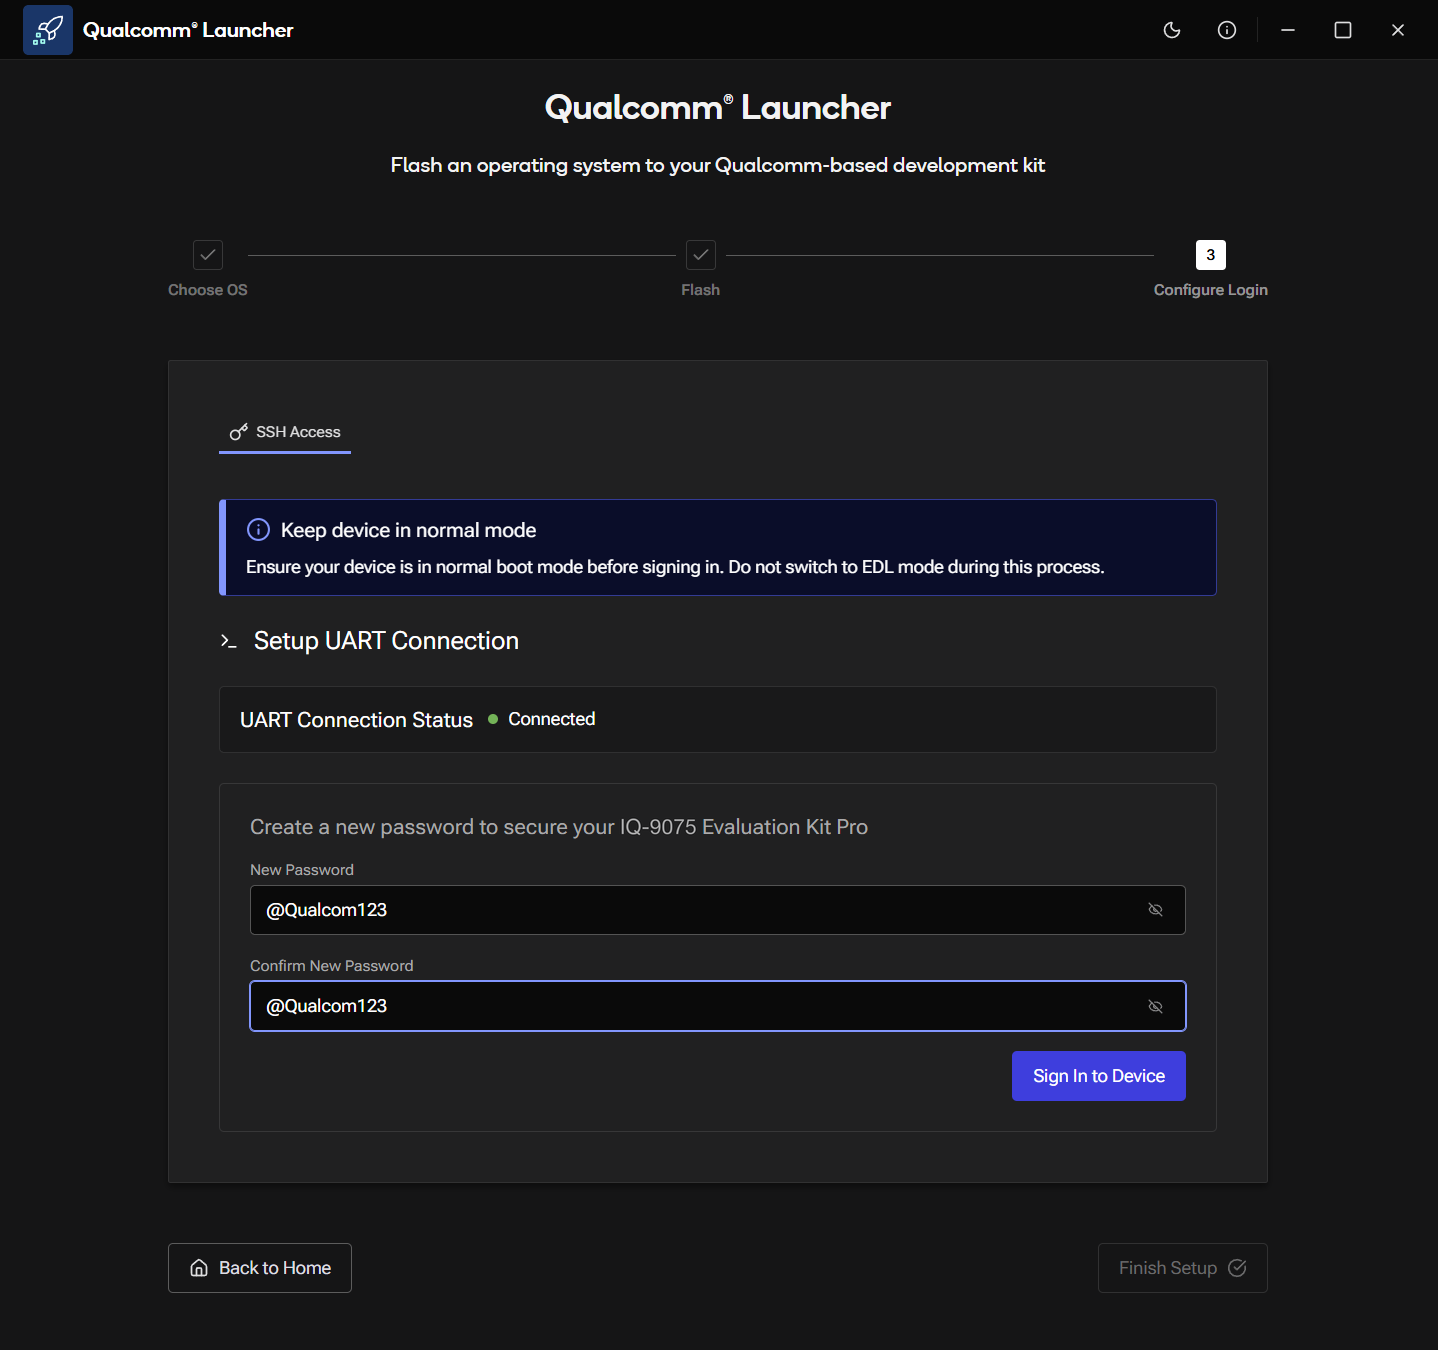Click the Finish Setup button
The image size is (1438, 1350).
tap(1183, 1268)
